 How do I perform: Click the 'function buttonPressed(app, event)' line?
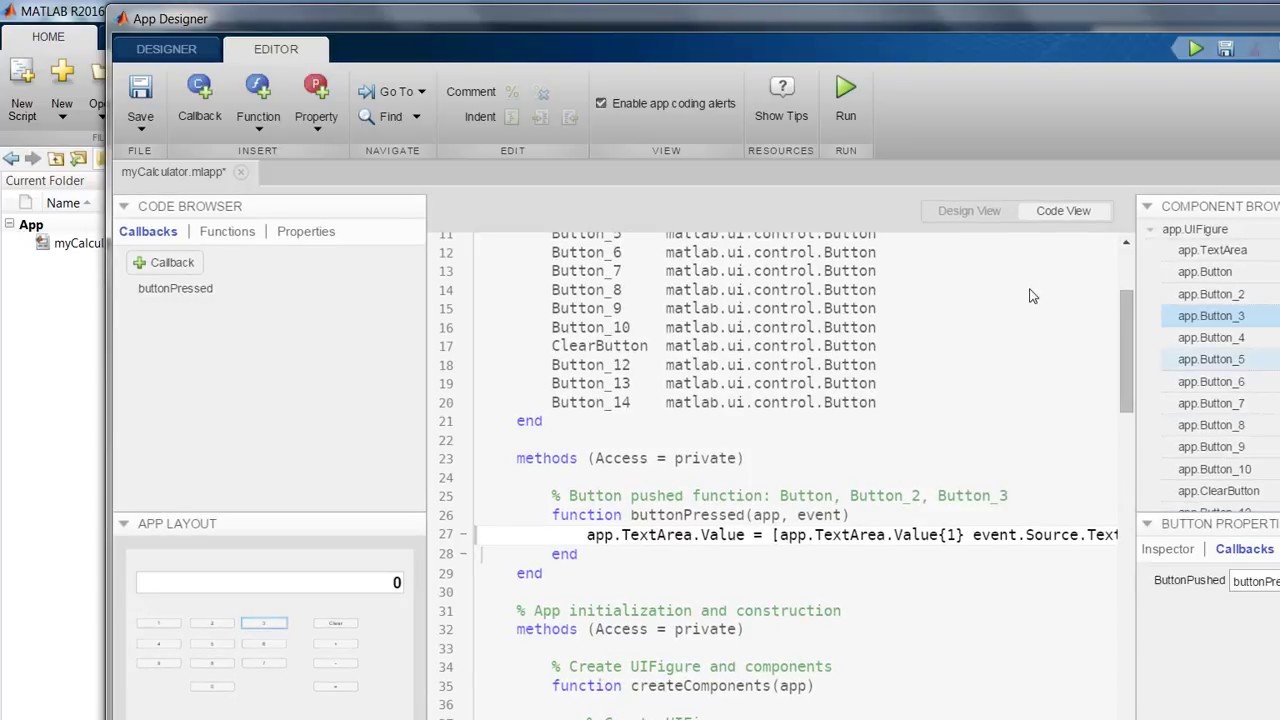click(x=700, y=515)
